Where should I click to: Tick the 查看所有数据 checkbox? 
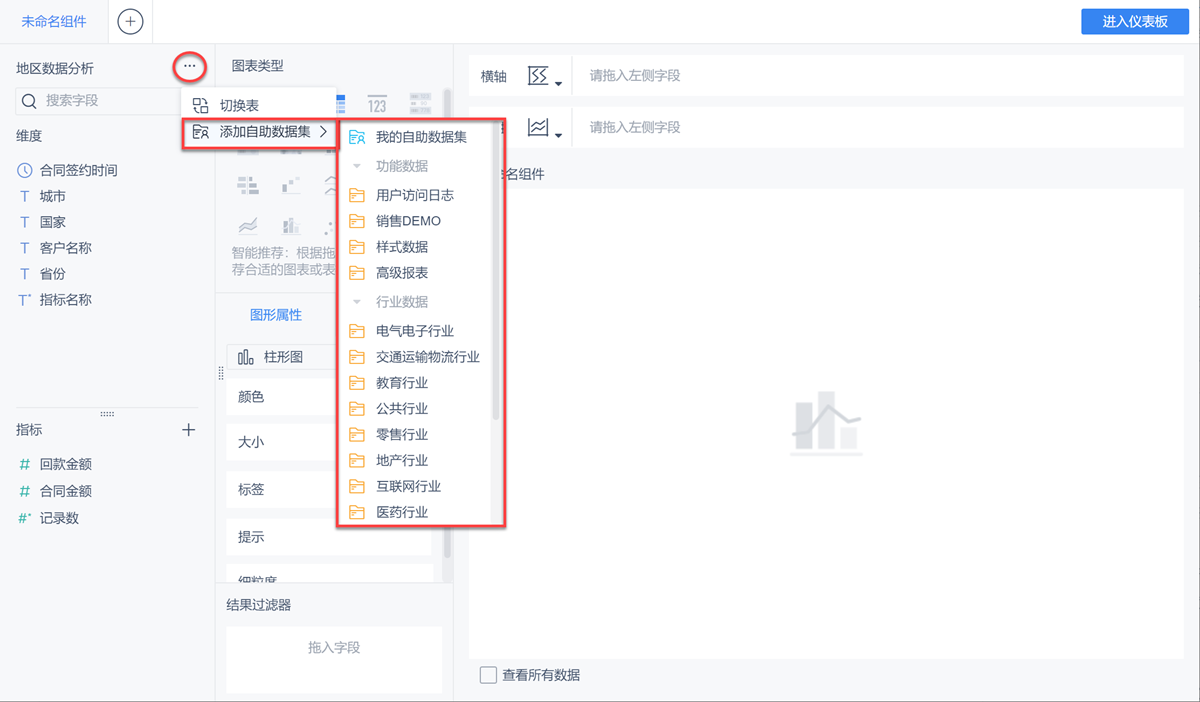tap(488, 675)
